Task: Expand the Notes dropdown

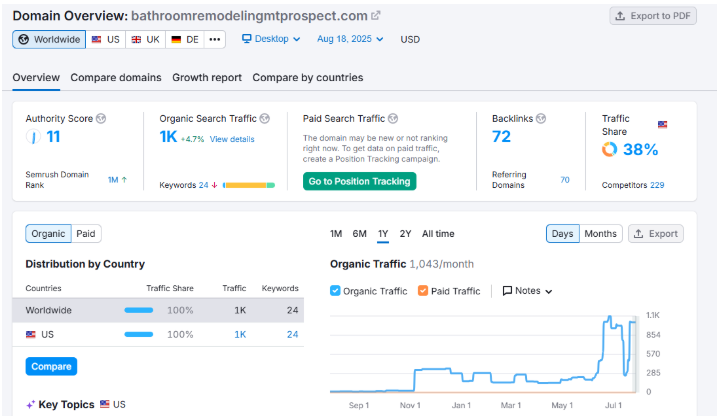Action: coord(527,291)
